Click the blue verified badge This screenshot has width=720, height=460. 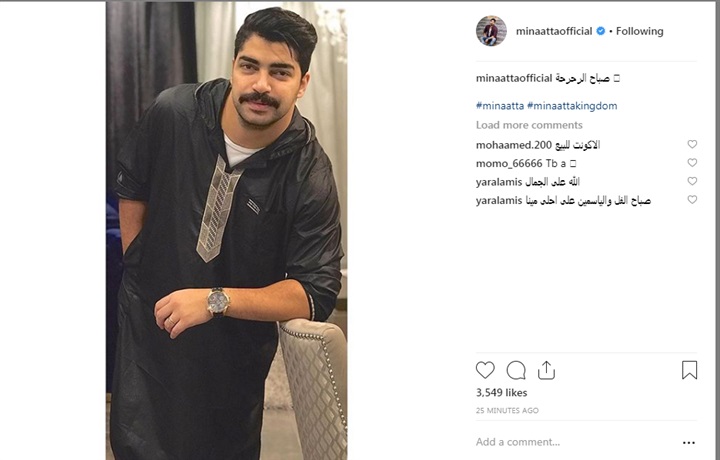point(601,31)
